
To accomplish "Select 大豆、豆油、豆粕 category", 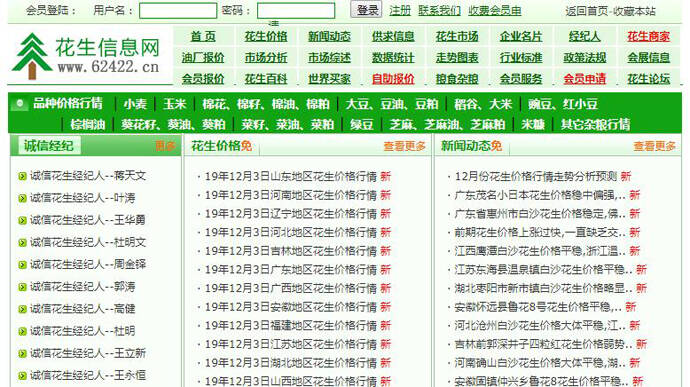I will (x=392, y=104).
